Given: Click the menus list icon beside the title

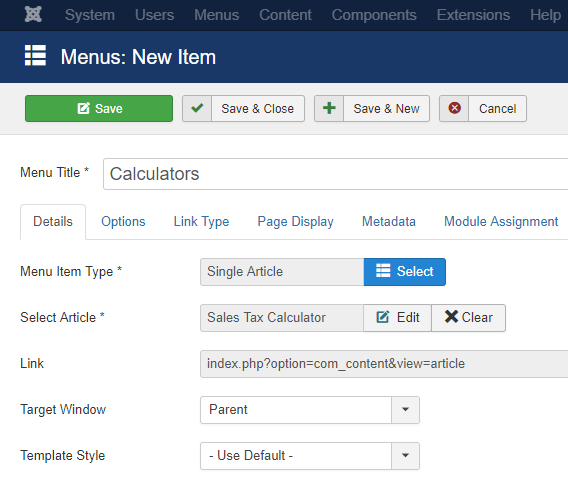Looking at the screenshot, I should pos(35,55).
